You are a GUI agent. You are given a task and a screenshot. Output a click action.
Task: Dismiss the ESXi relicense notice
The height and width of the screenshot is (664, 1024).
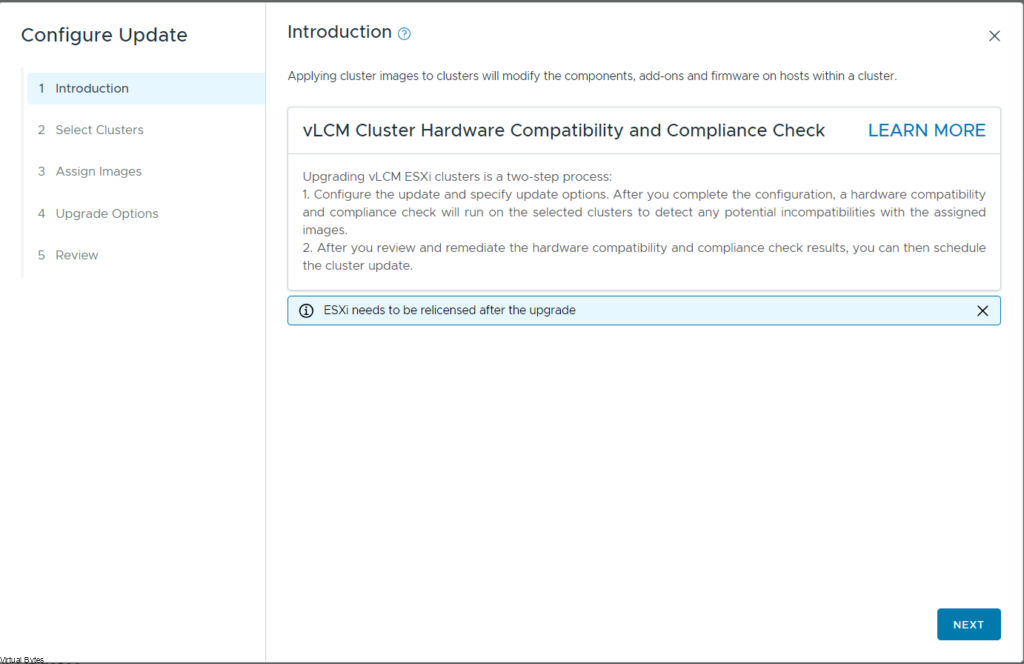click(x=982, y=311)
